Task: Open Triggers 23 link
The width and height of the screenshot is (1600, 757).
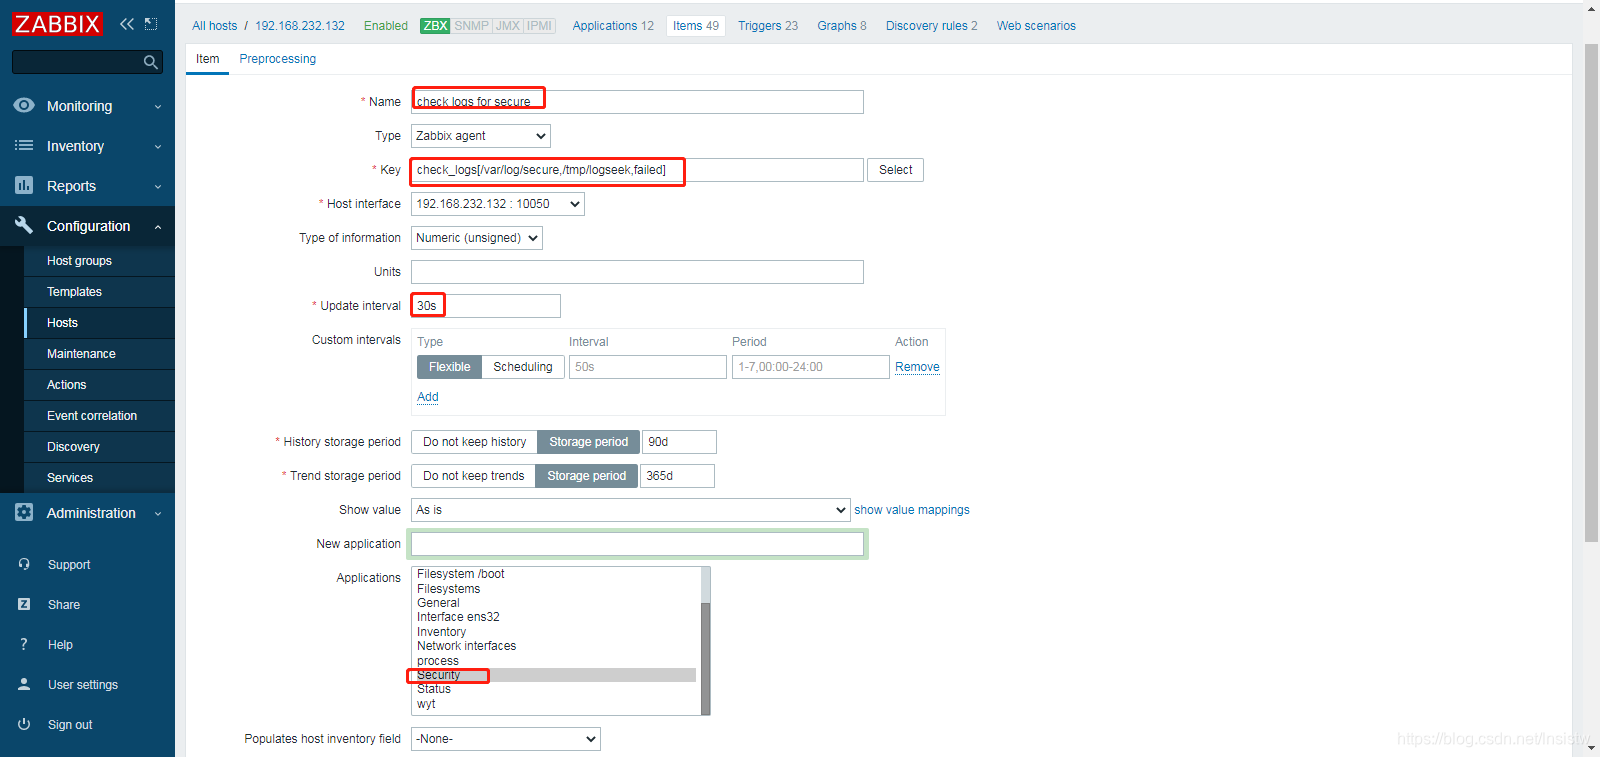Action: (768, 26)
